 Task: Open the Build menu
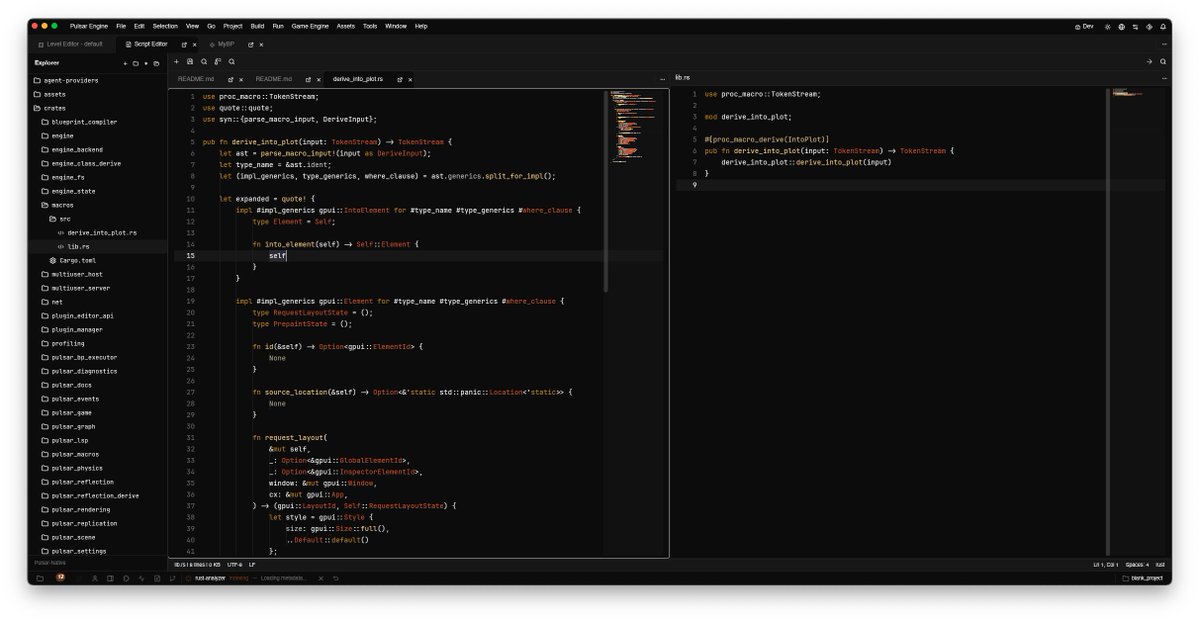pos(258,26)
